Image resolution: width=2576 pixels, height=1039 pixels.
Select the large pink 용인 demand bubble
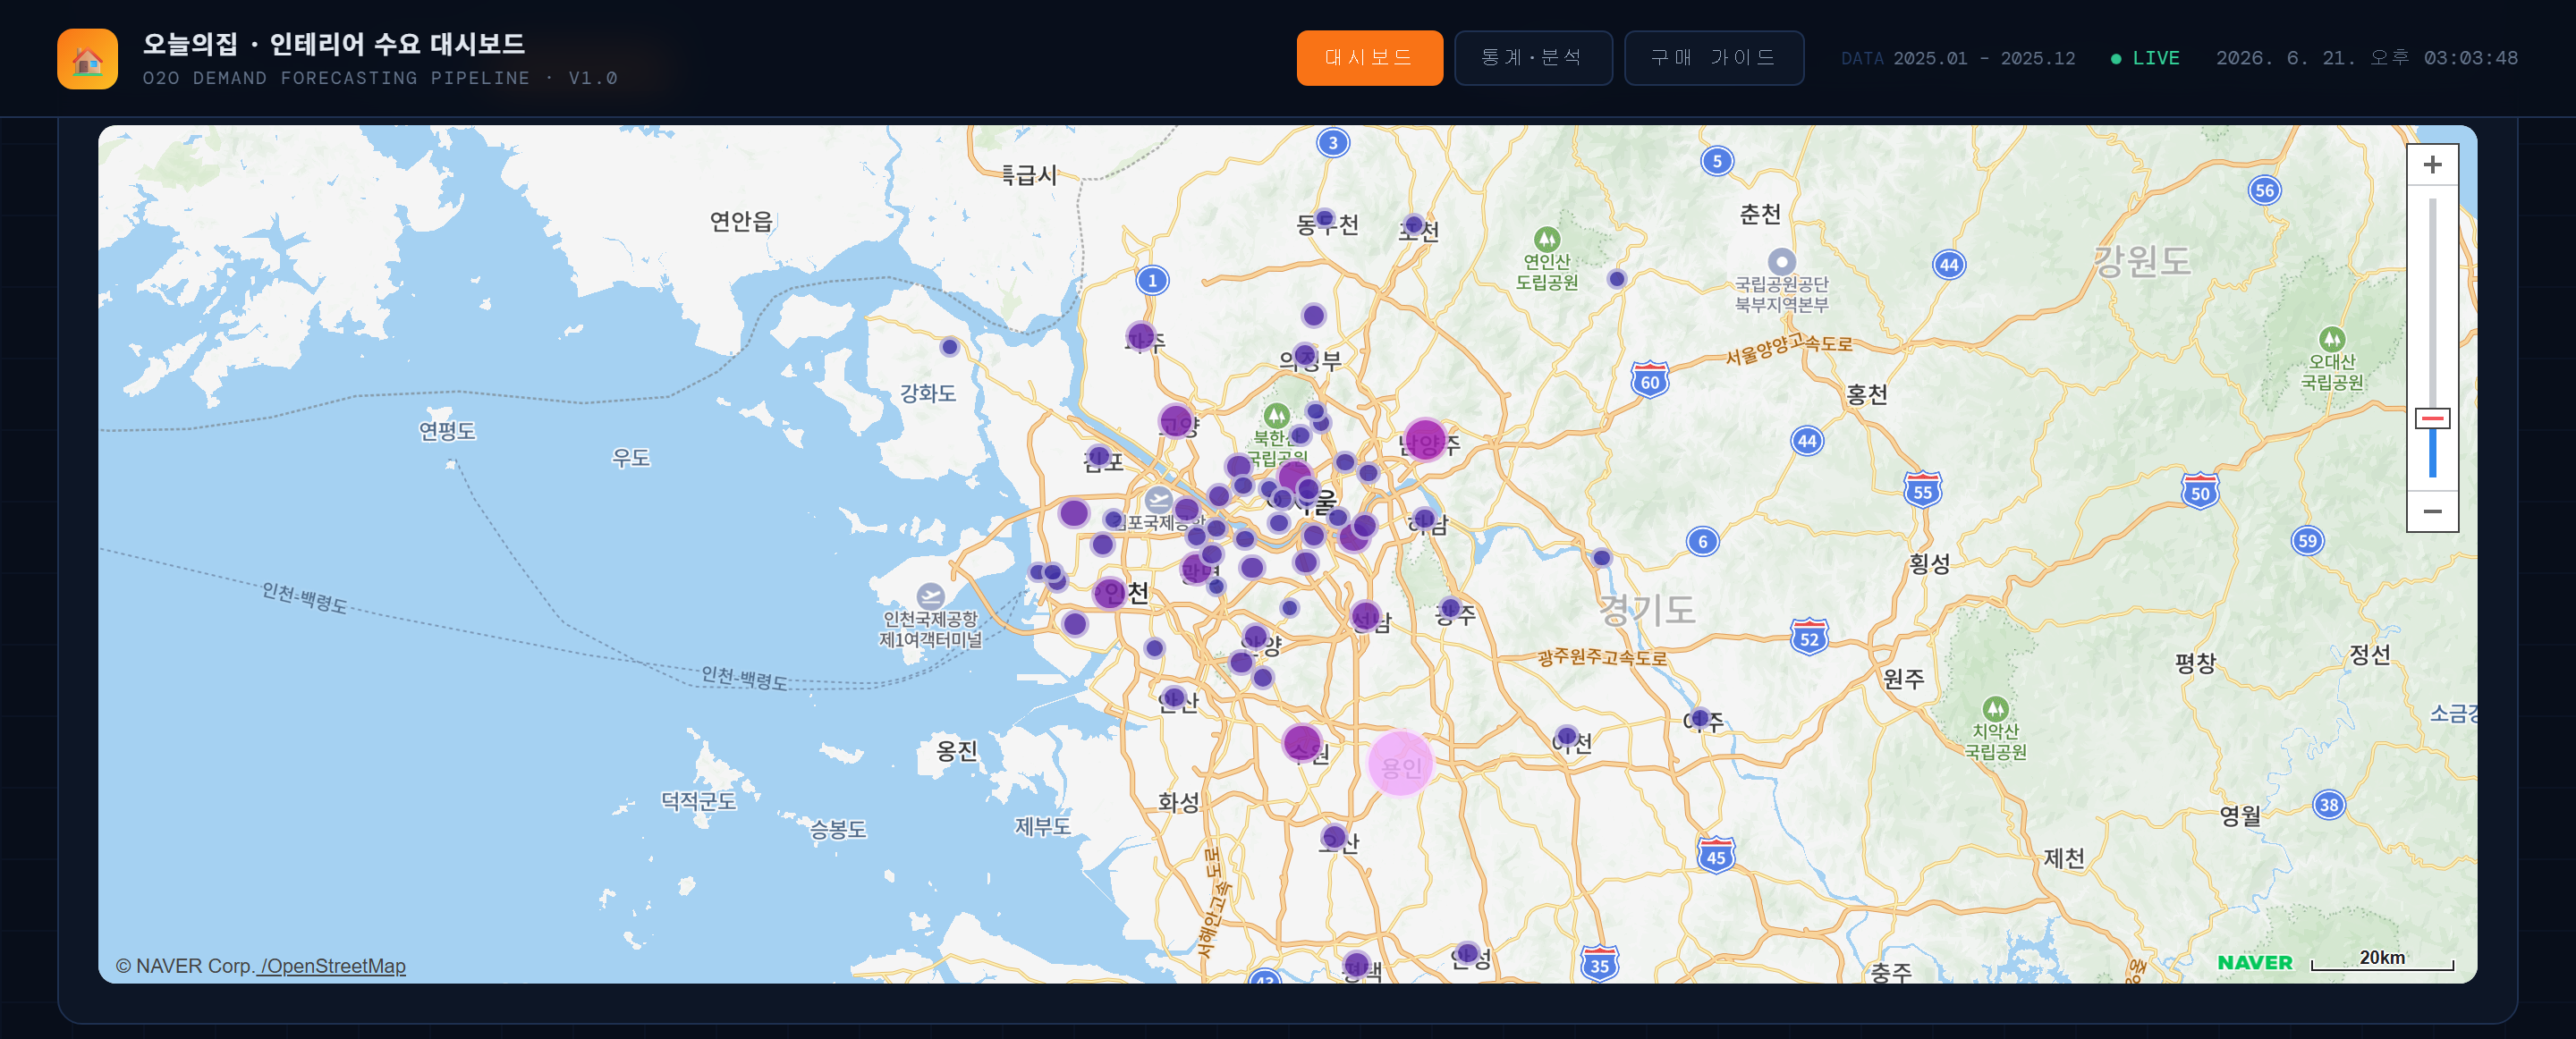click(1400, 763)
